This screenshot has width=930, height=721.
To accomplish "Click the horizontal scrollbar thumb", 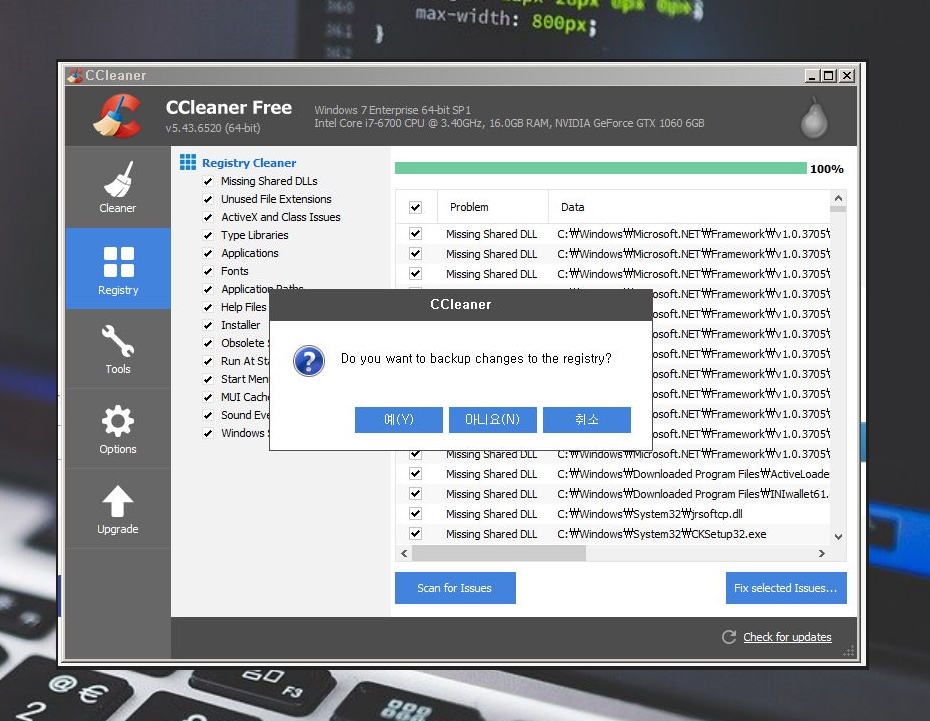I will click(x=499, y=553).
